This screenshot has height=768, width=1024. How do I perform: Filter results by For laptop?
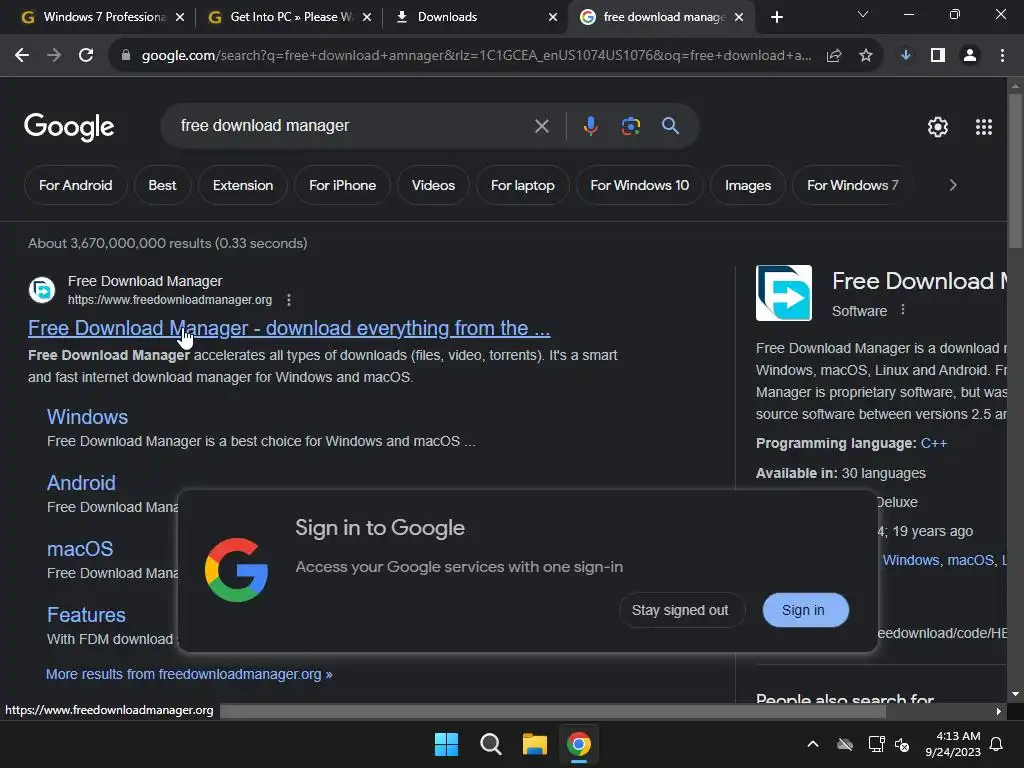coord(522,185)
